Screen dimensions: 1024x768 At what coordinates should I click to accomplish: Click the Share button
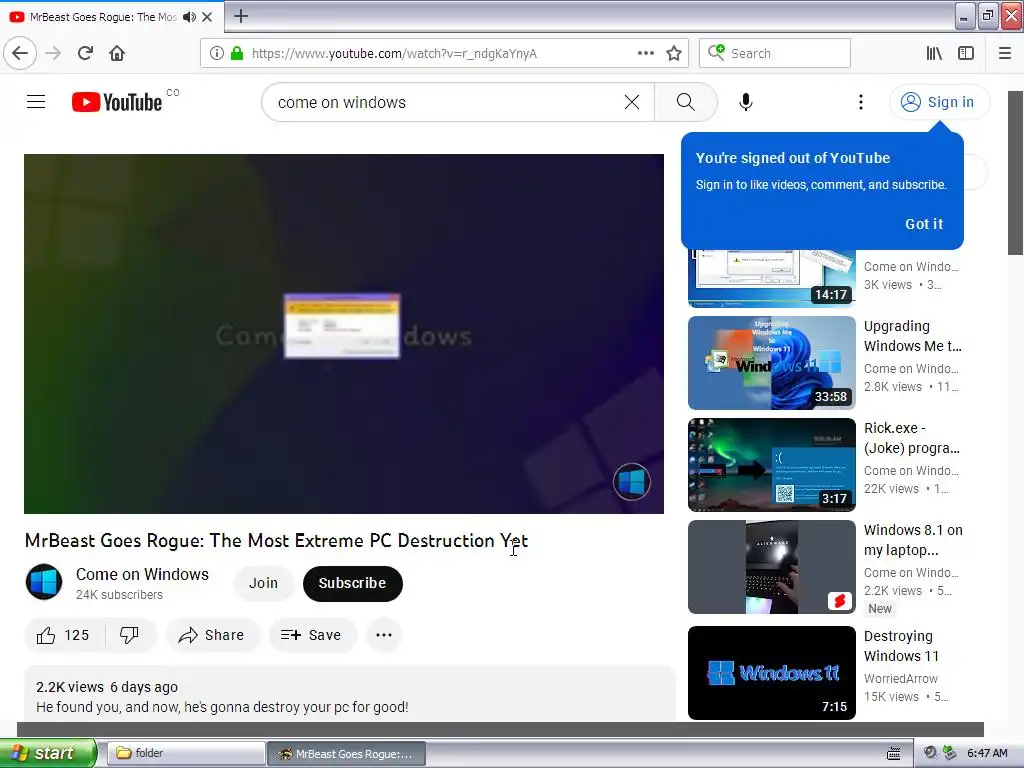pyautogui.click(x=212, y=635)
